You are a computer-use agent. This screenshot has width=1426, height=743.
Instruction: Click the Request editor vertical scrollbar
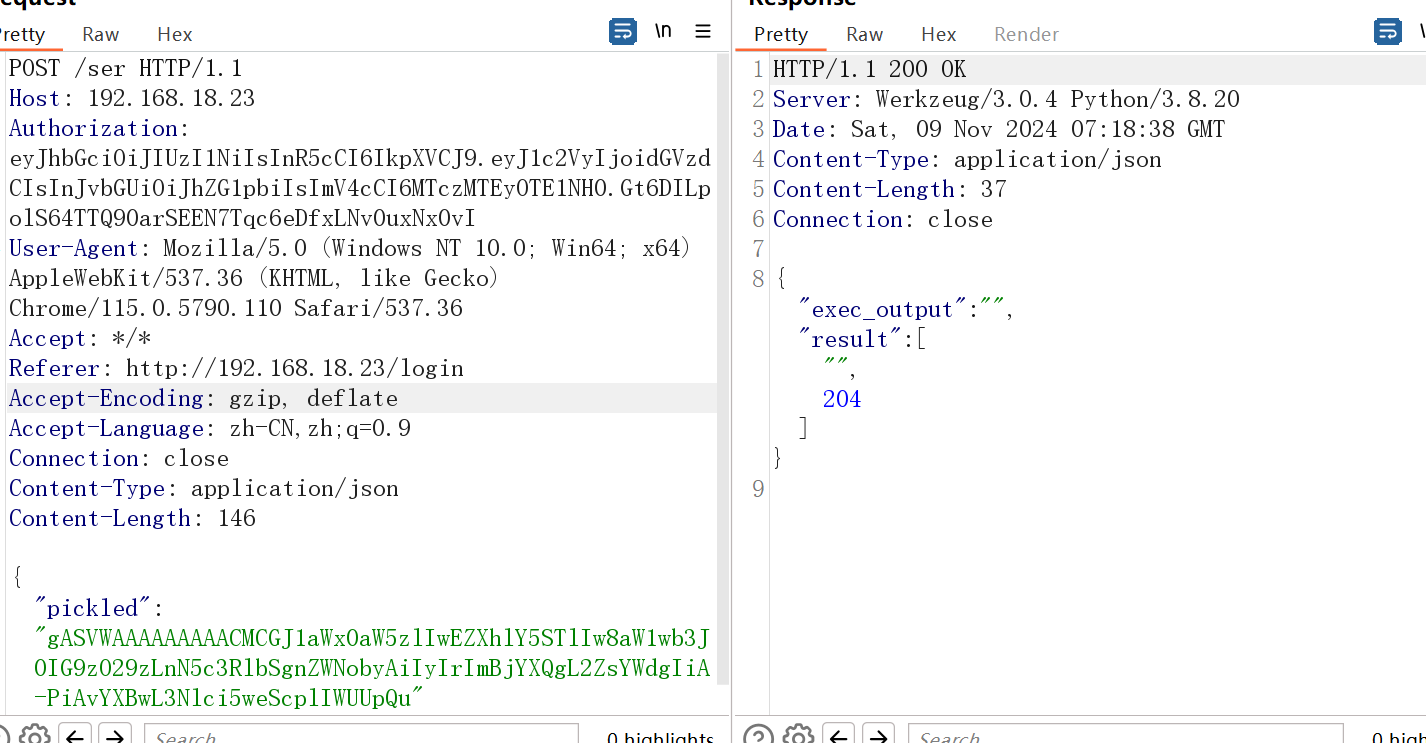(724, 370)
